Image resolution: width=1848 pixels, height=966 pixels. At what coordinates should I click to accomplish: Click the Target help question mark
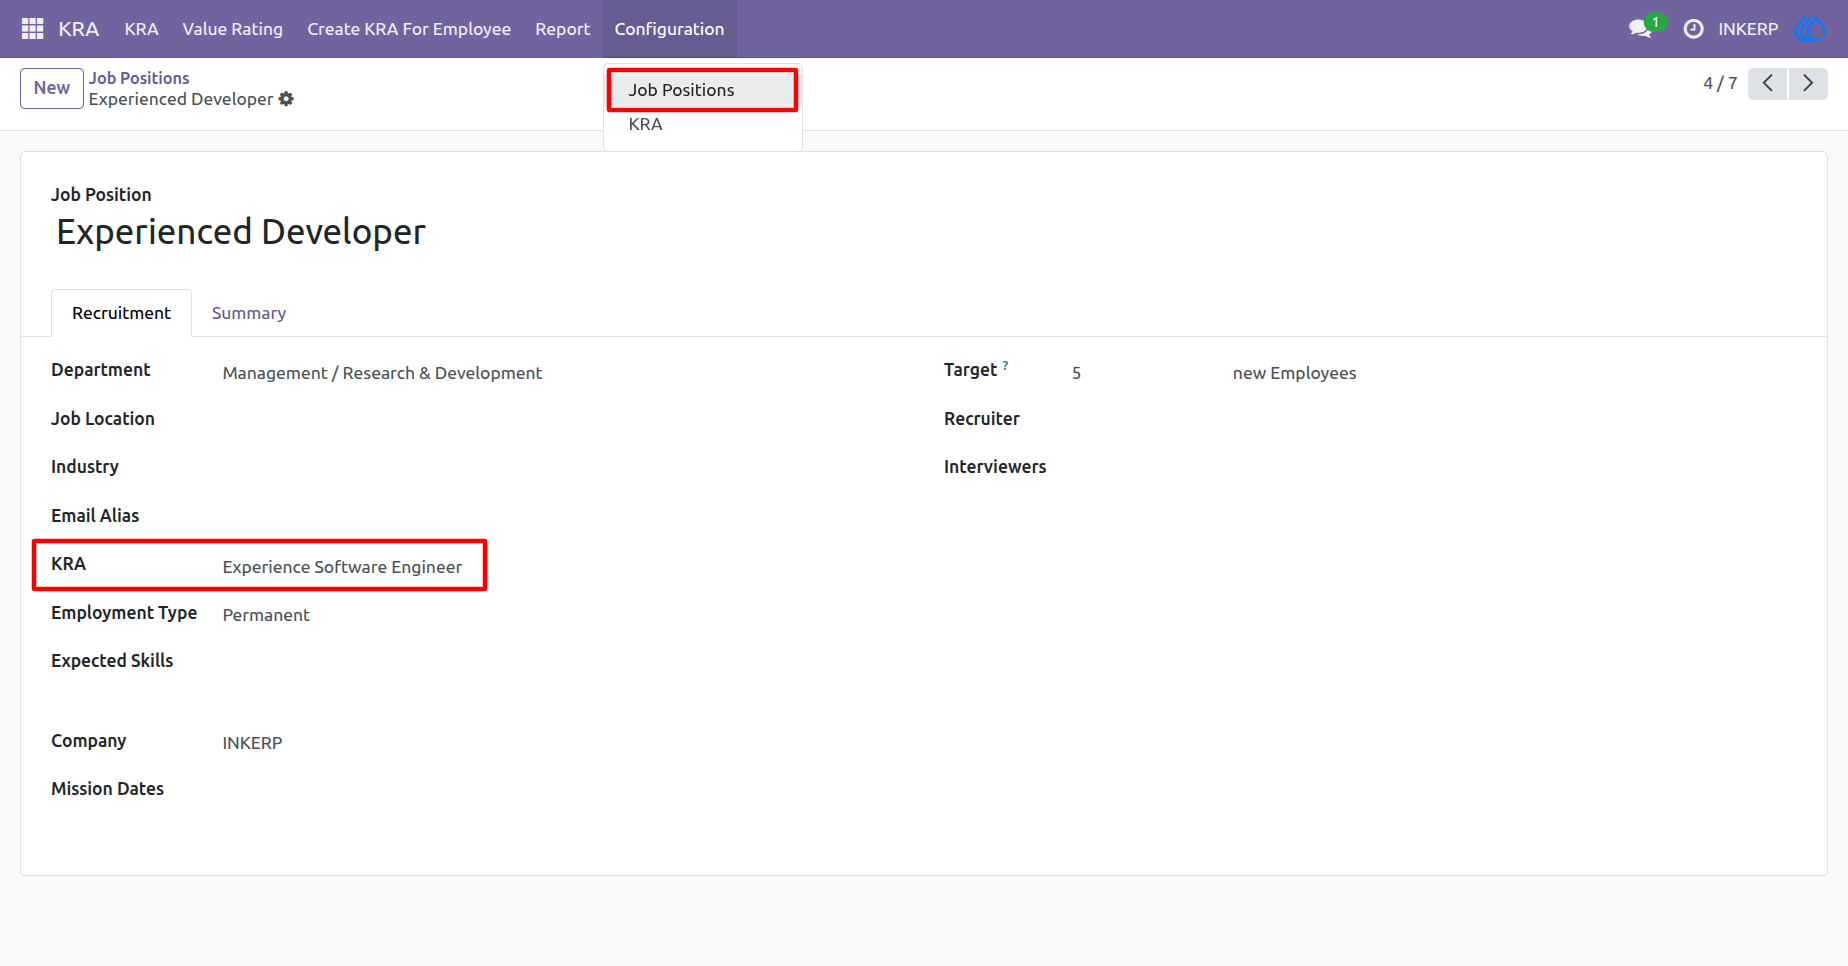[x=1005, y=365]
